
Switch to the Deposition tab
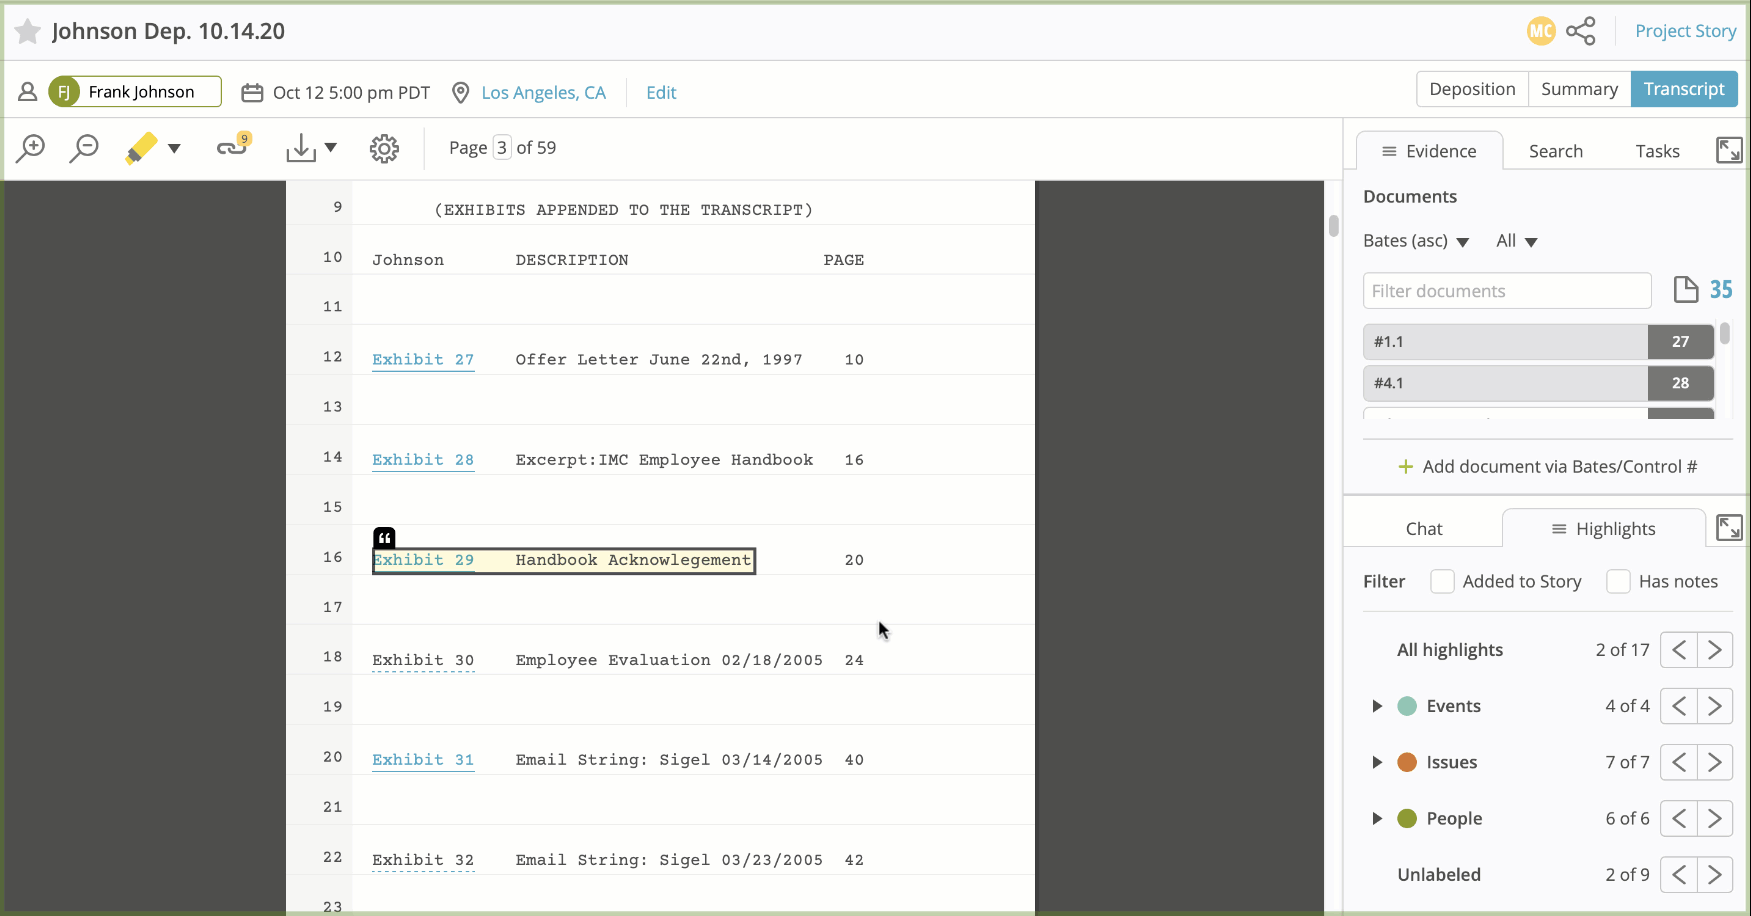coord(1472,89)
